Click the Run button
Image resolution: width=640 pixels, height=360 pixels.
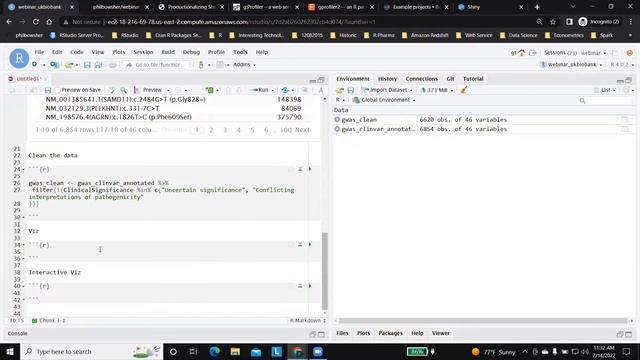pos(260,90)
